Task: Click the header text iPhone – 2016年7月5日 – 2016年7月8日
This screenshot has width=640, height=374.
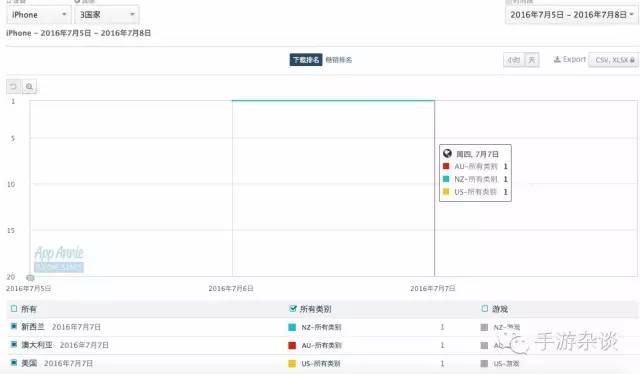Action: [x=78, y=33]
